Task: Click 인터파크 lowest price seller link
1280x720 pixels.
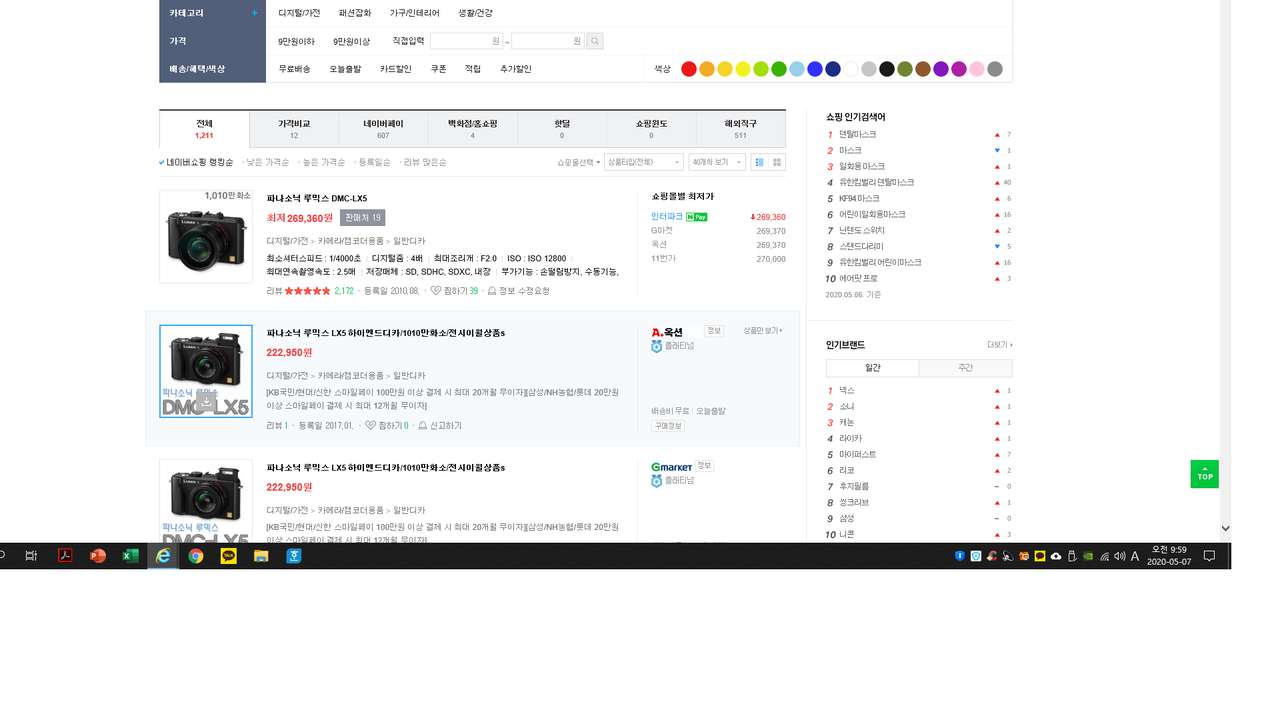Action: point(667,217)
